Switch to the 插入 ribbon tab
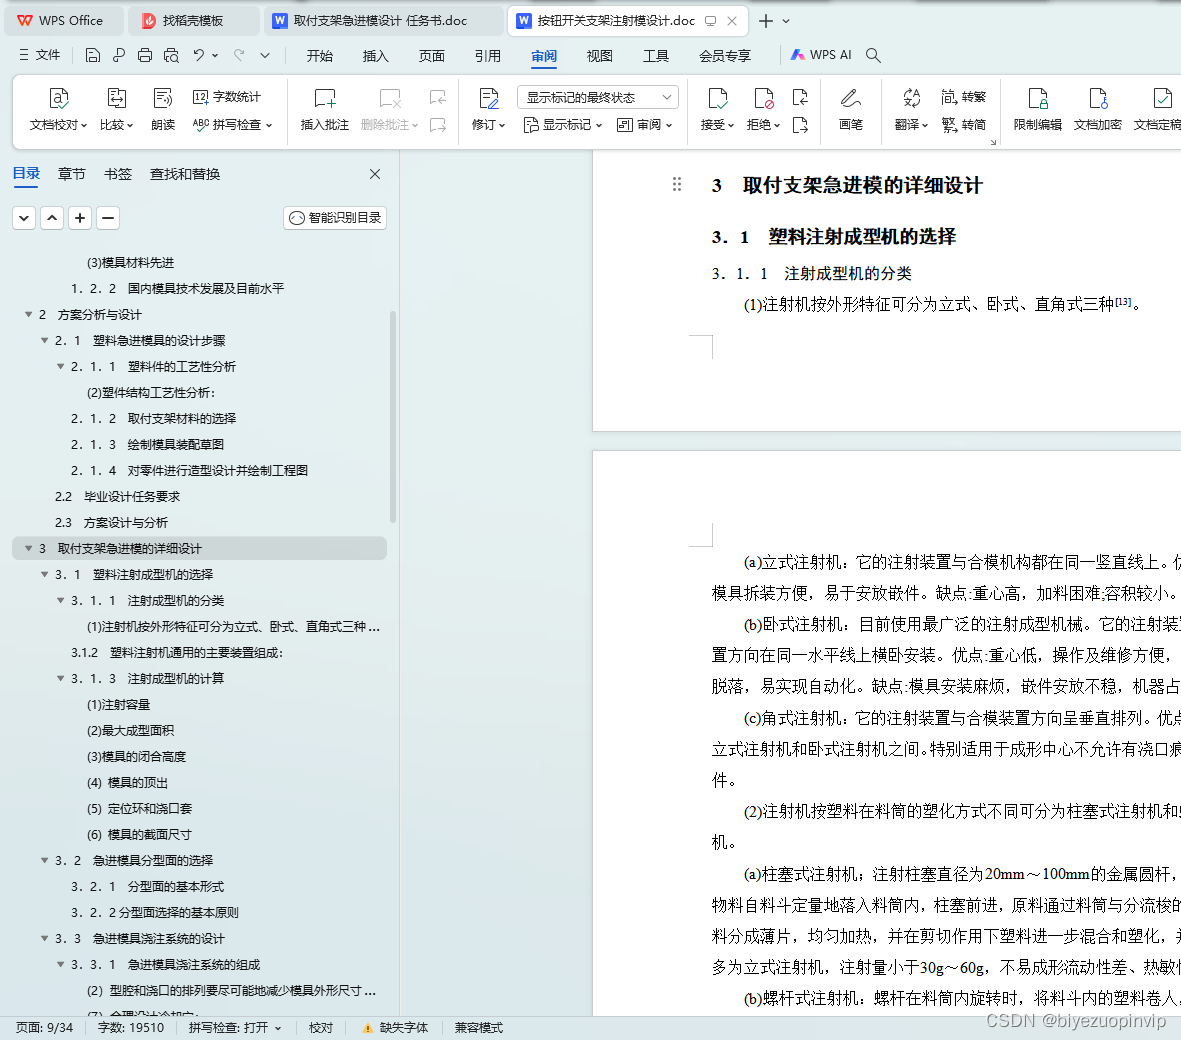Image resolution: width=1181 pixels, height=1040 pixels. (375, 56)
